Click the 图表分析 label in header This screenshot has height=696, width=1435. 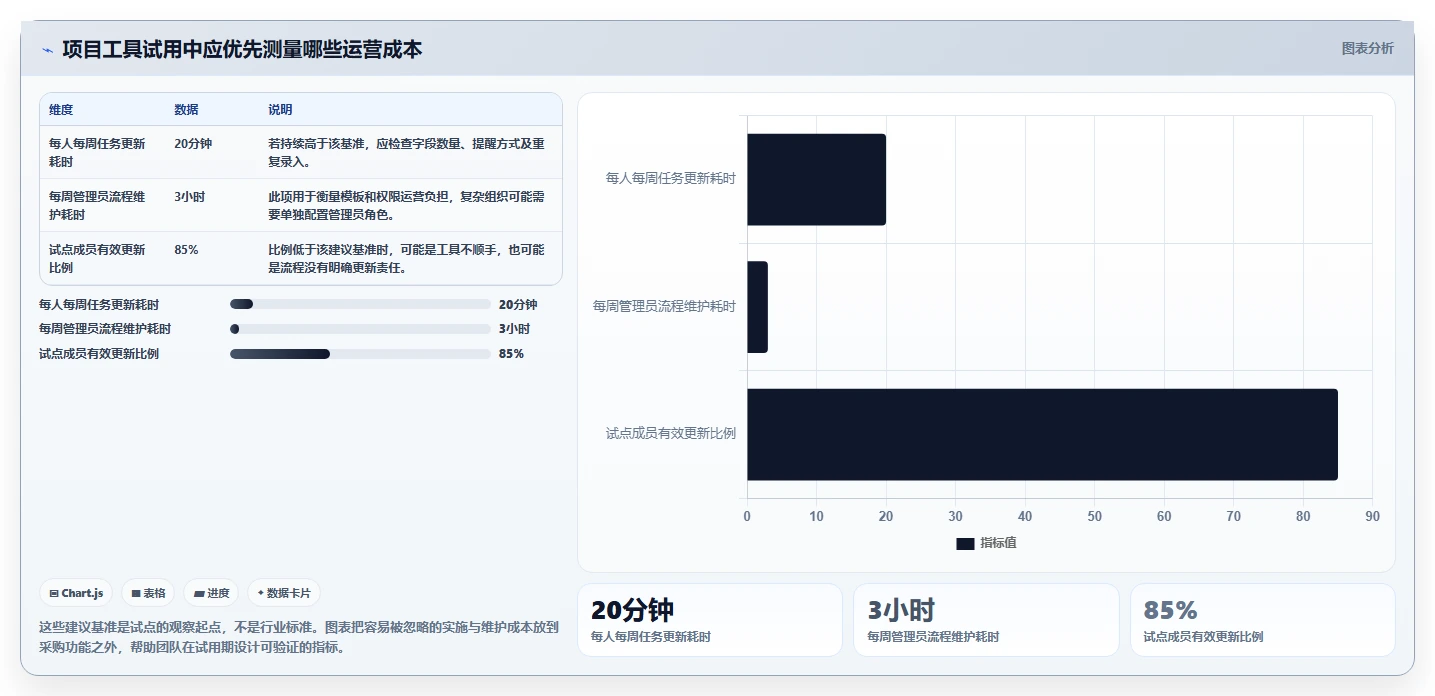click(1367, 48)
